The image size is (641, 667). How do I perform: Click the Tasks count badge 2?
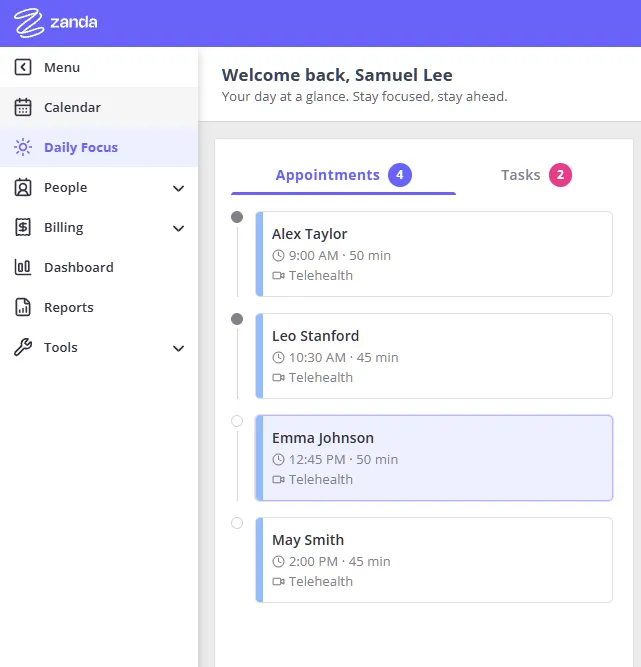click(x=560, y=175)
